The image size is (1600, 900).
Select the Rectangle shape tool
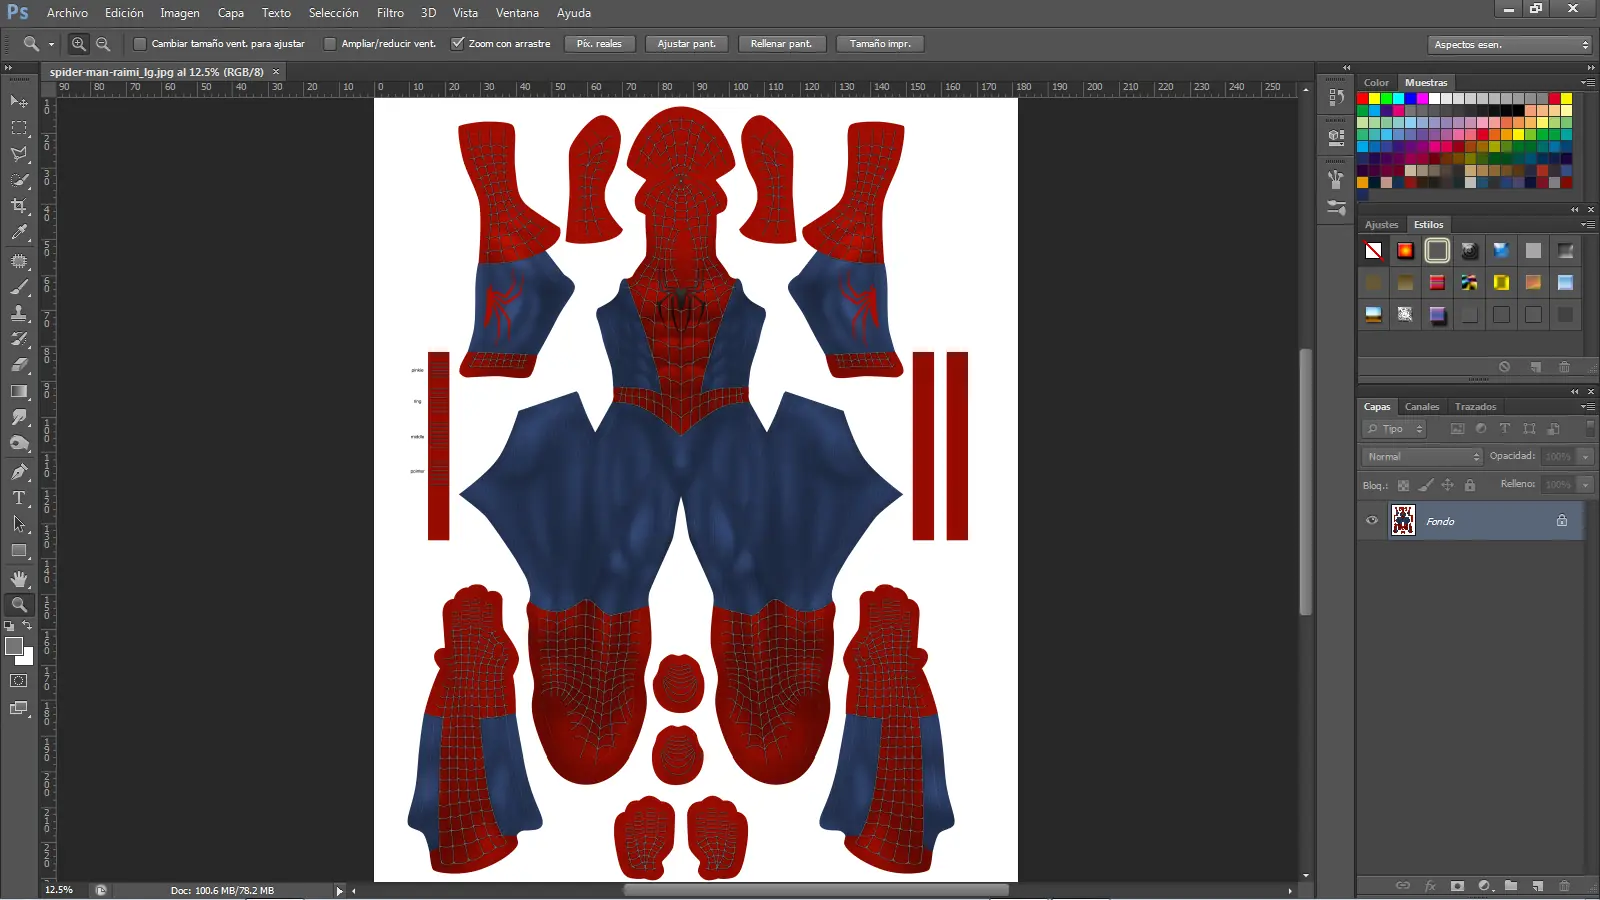tap(19, 550)
